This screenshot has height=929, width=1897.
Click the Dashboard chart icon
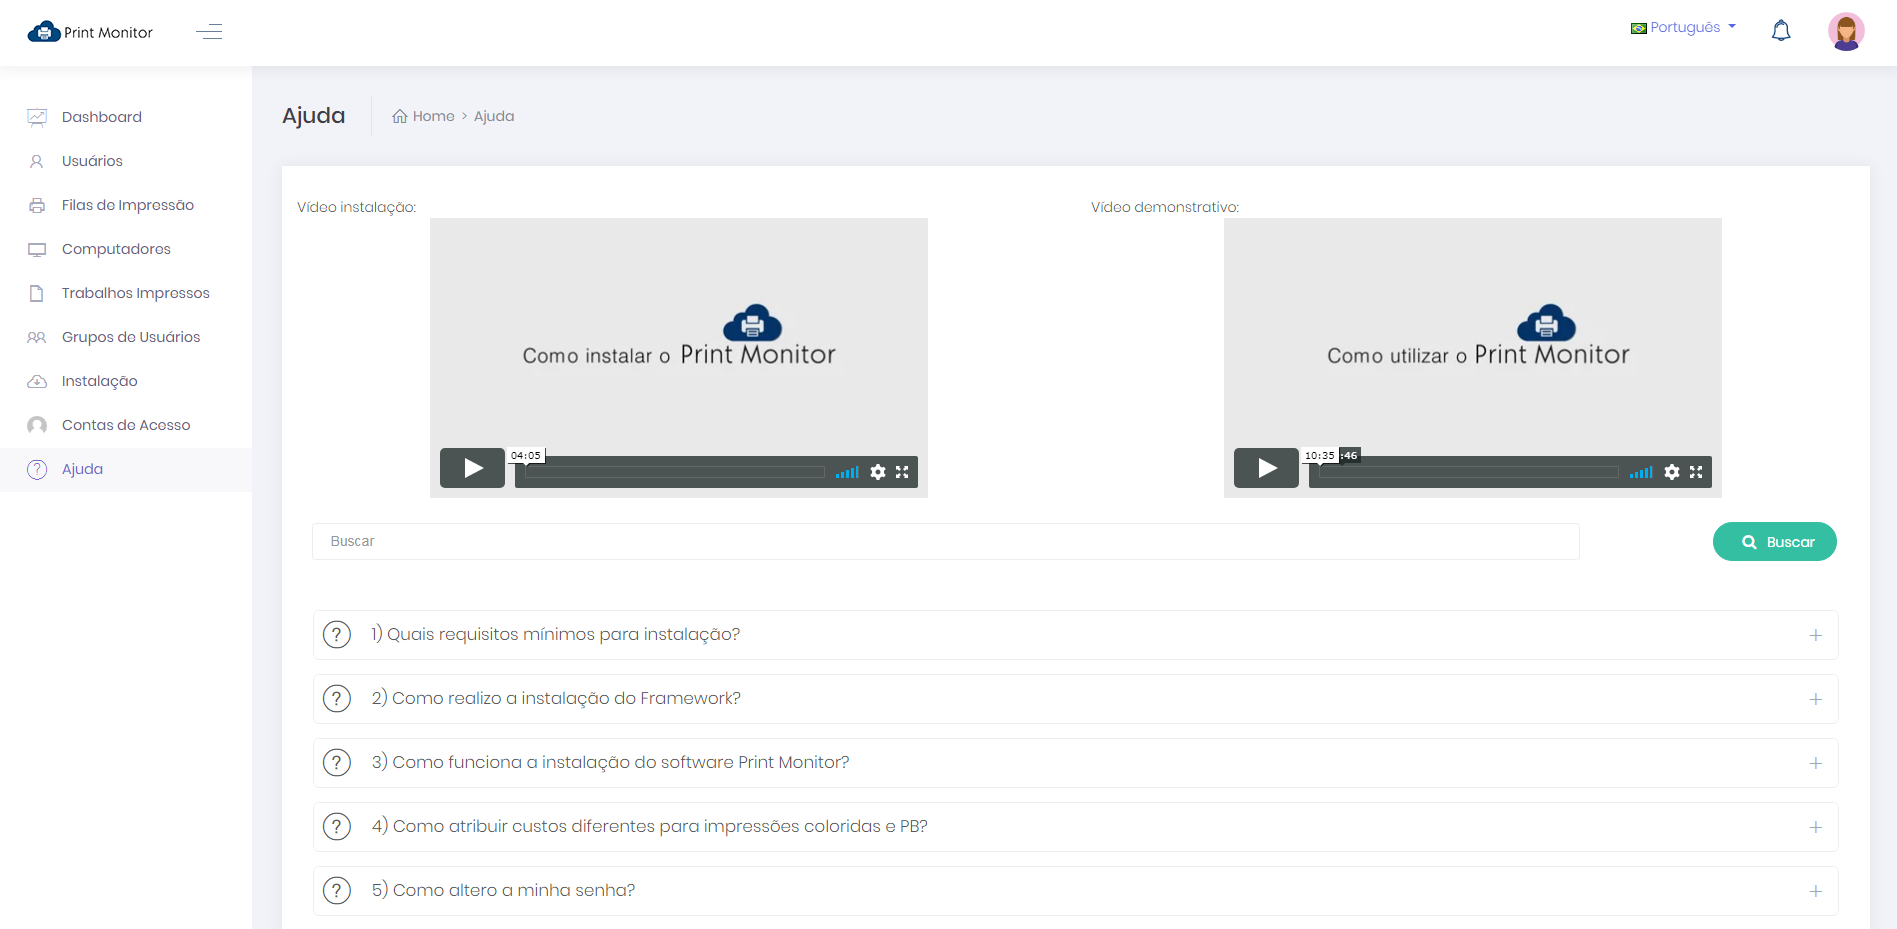click(37, 117)
